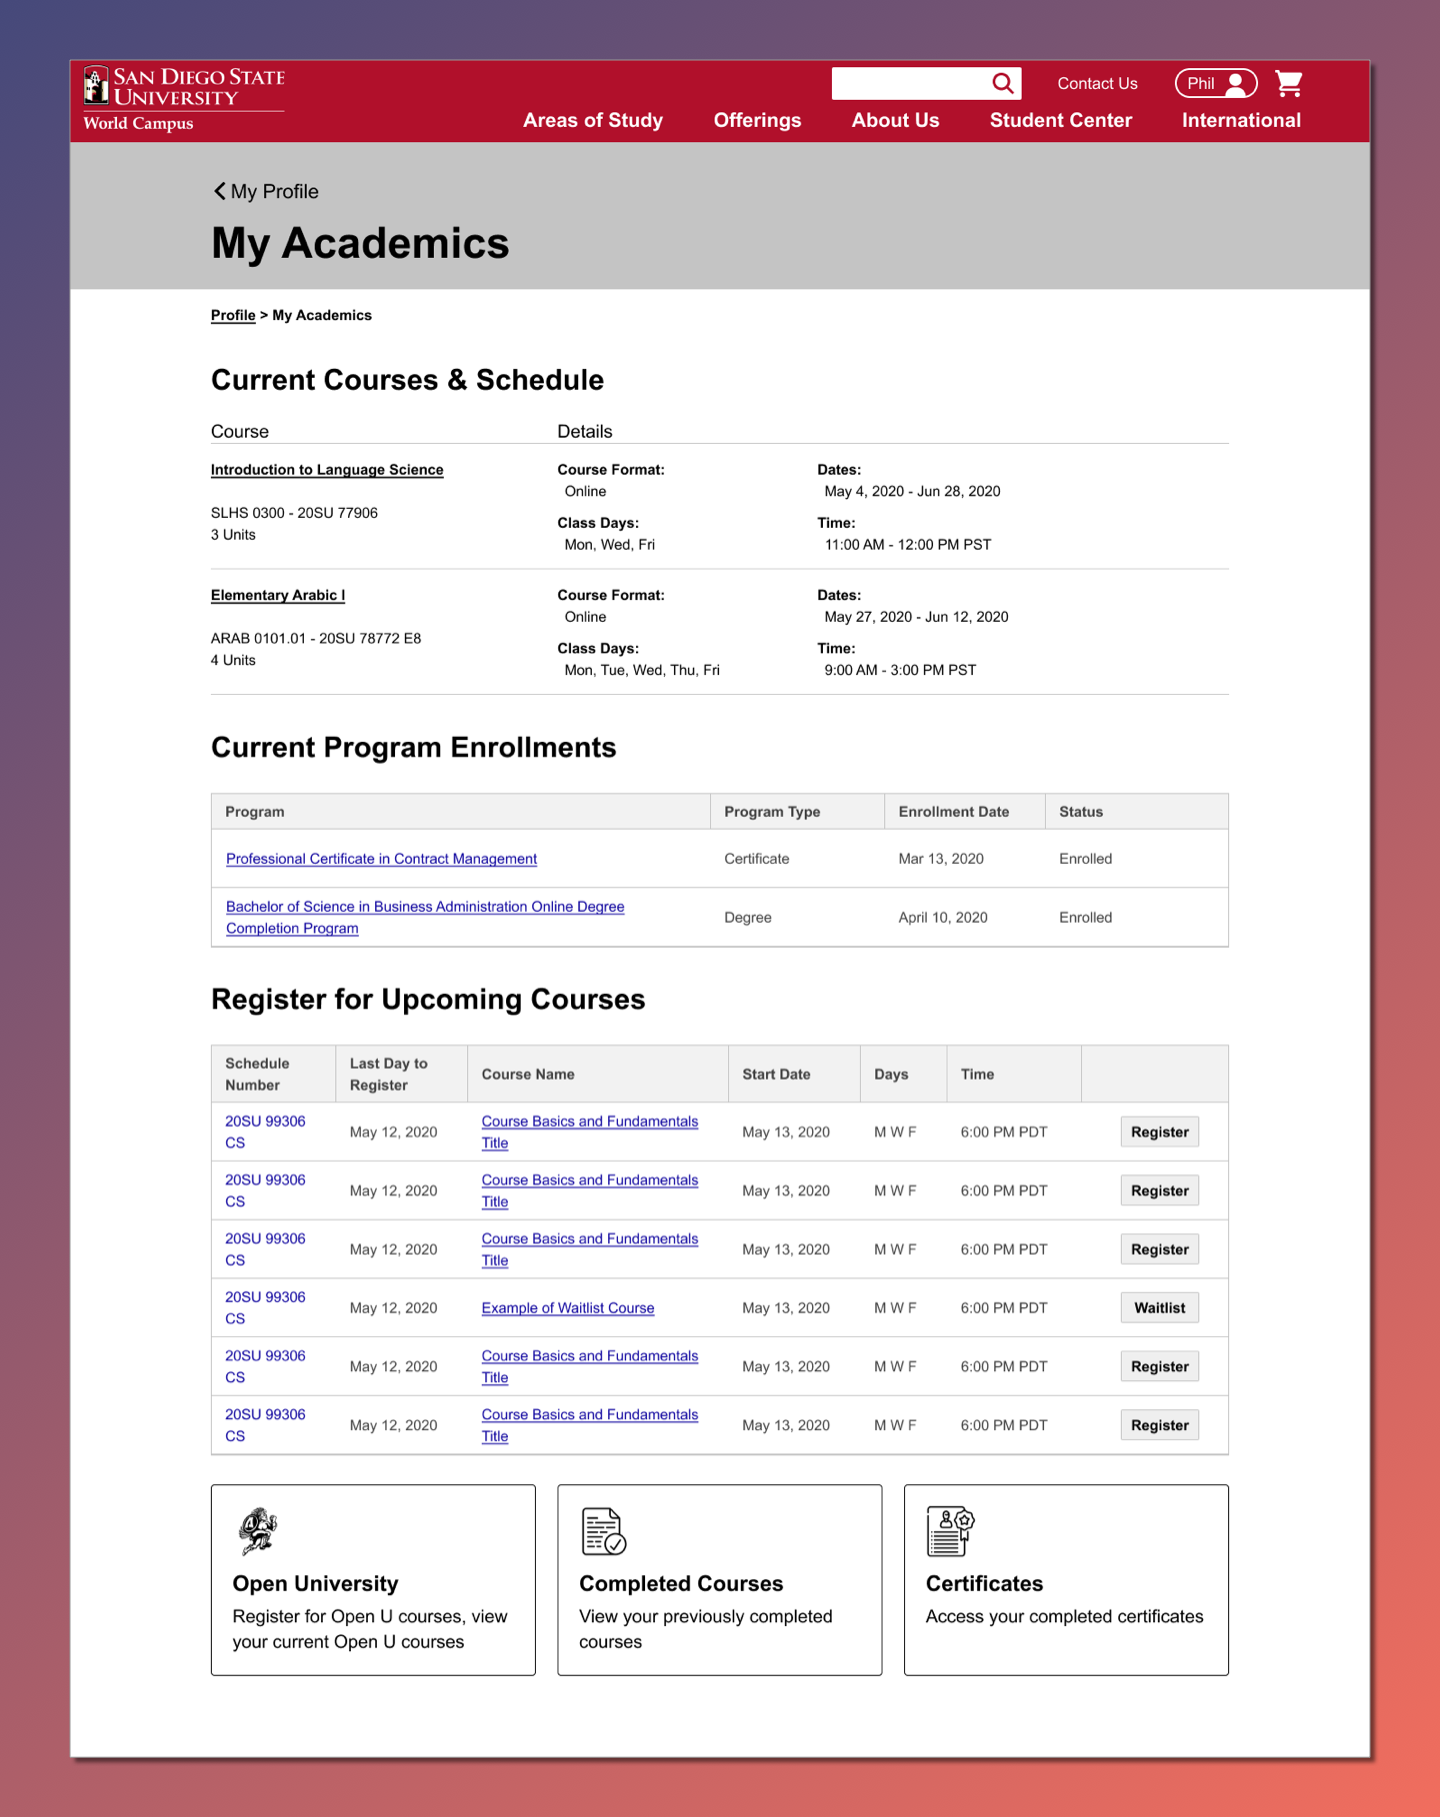Click the dates 'May 4, 2020 - Jun 28, 2020'
This screenshot has width=1440, height=1817.
tap(912, 491)
